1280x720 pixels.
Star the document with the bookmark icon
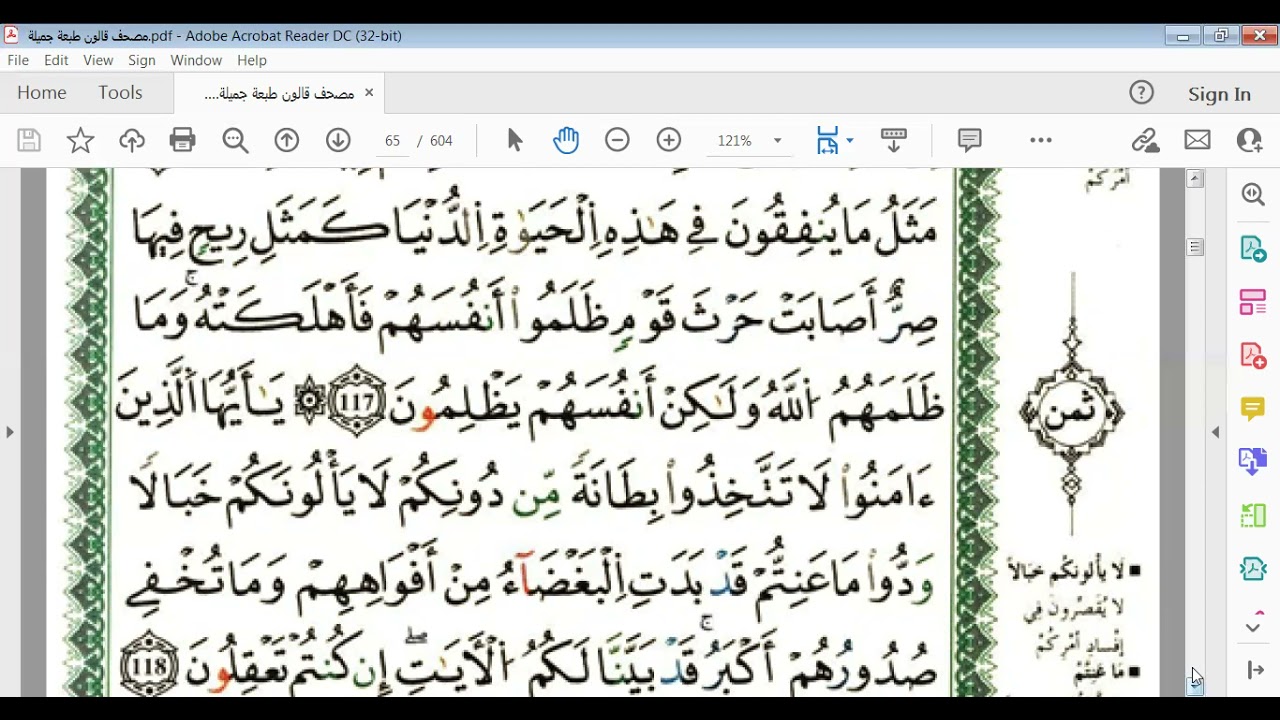click(80, 141)
